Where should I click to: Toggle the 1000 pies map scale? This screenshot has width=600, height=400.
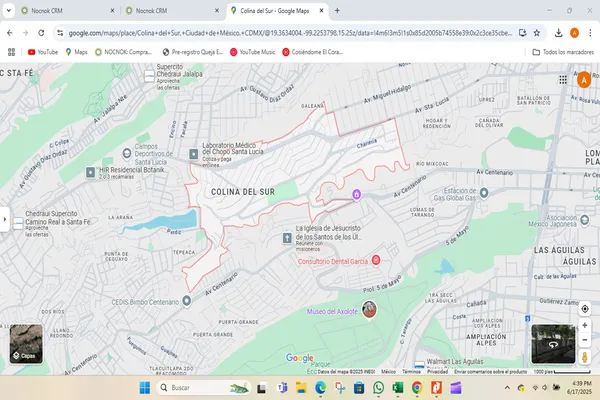(x=562, y=372)
